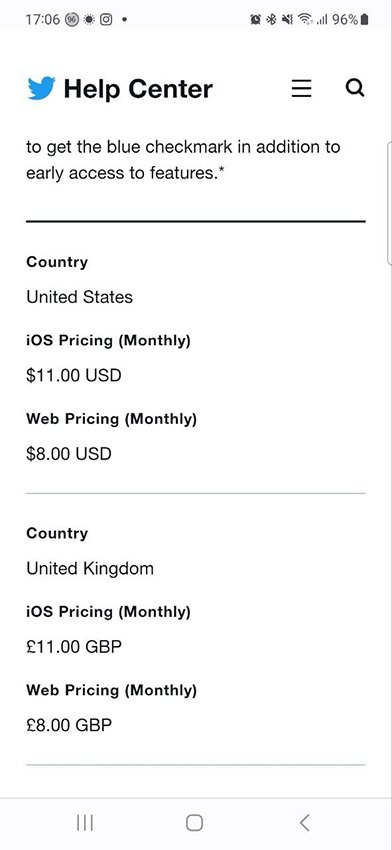Open the hamburger menu
The width and height of the screenshot is (392, 850).
[x=301, y=88]
